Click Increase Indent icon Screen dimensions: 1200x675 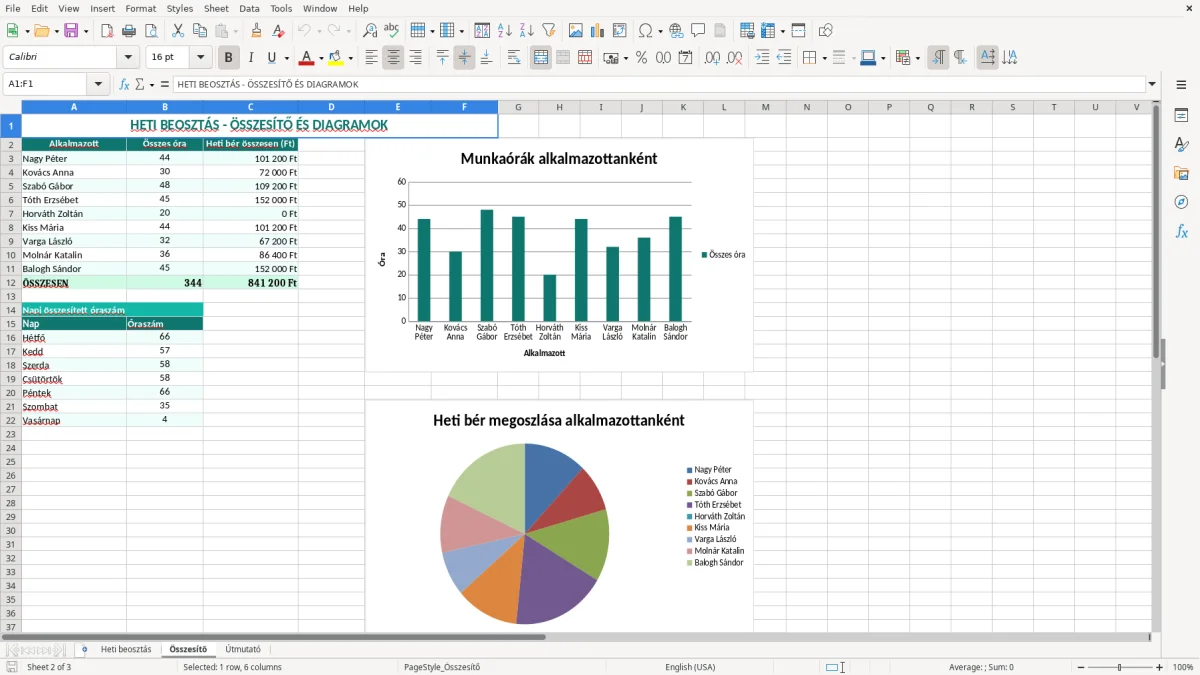762,58
